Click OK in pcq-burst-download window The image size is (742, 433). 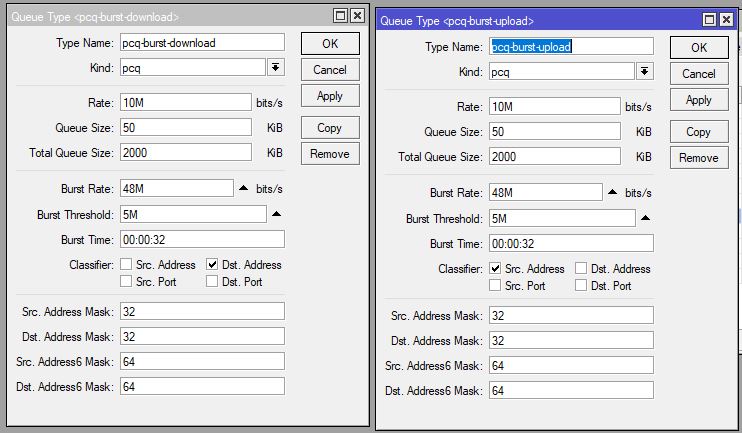coord(330,44)
